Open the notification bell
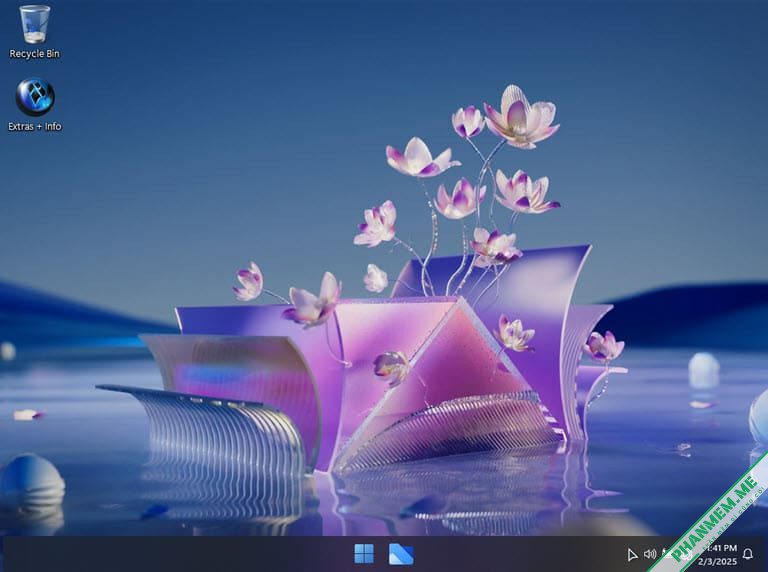Viewport: 768px width, 572px height. coord(747,554)
